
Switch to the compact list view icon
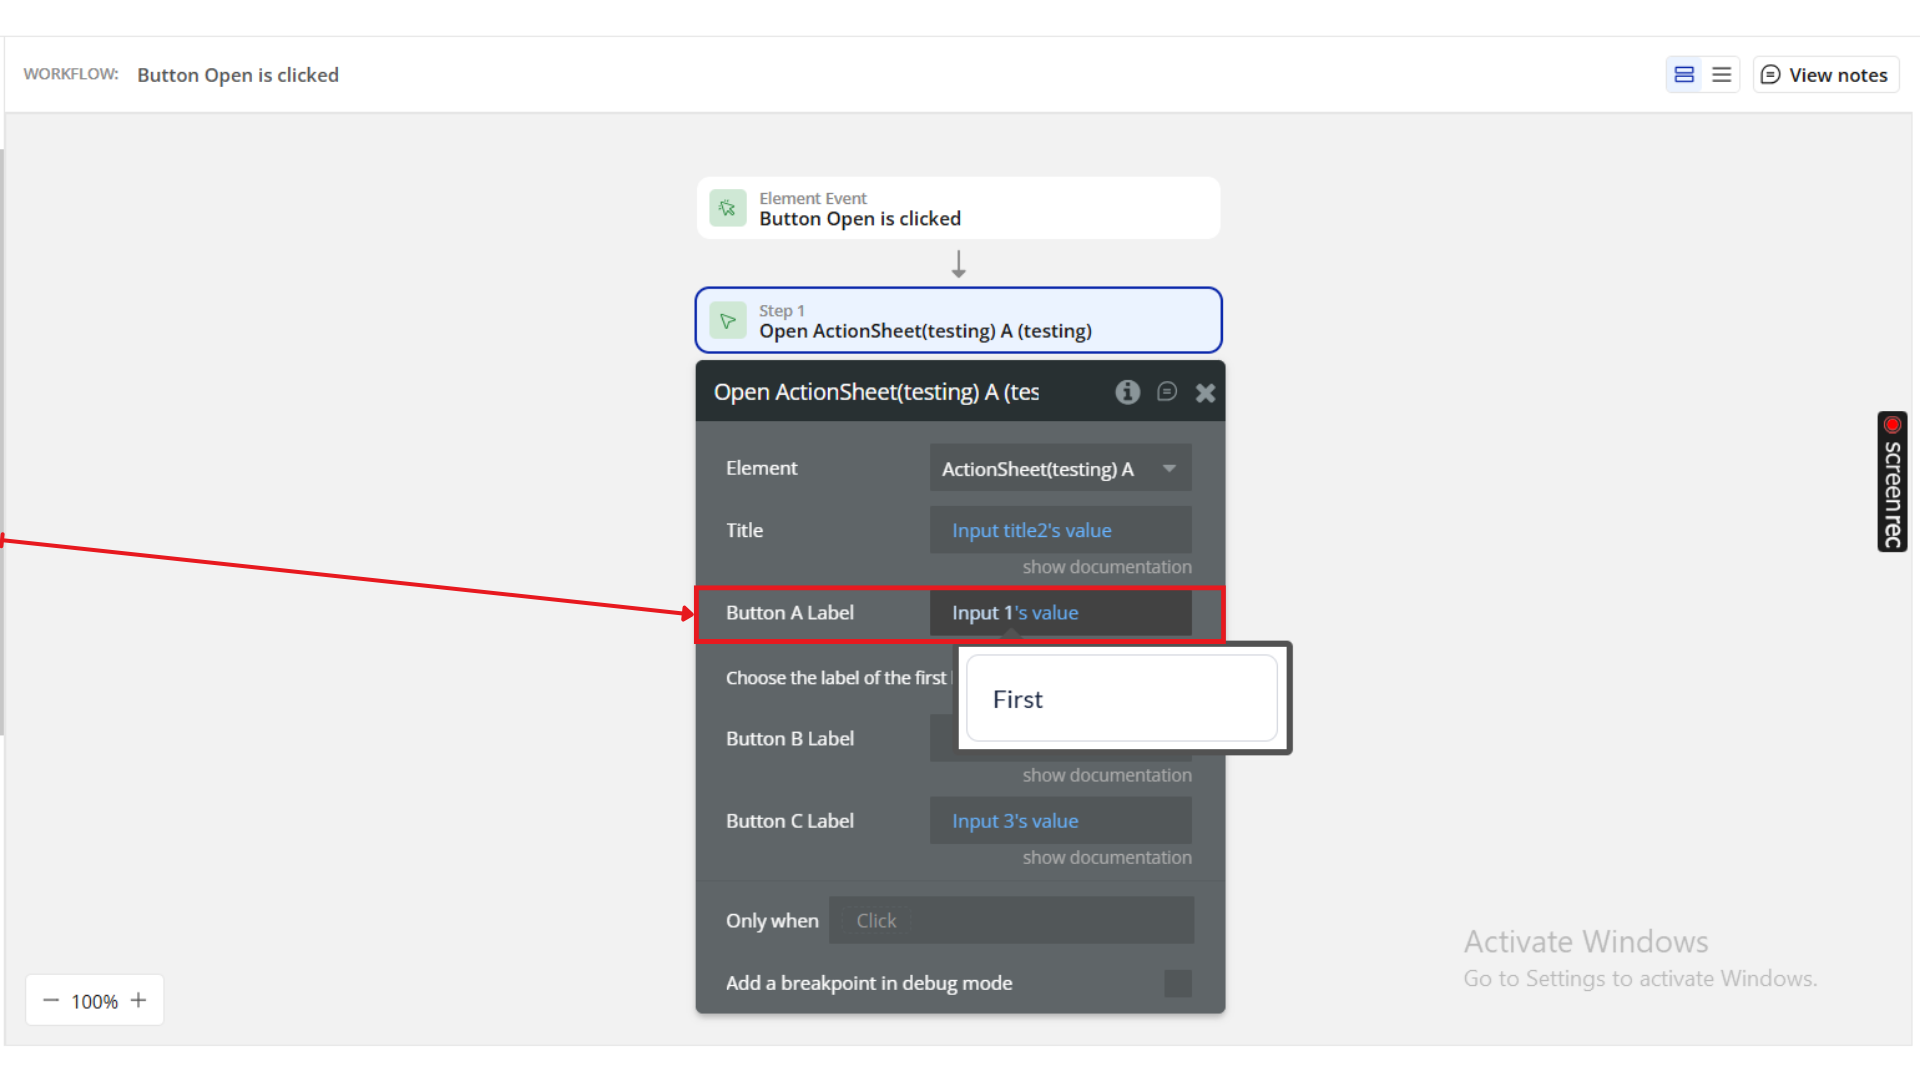tap(1721, 75)
